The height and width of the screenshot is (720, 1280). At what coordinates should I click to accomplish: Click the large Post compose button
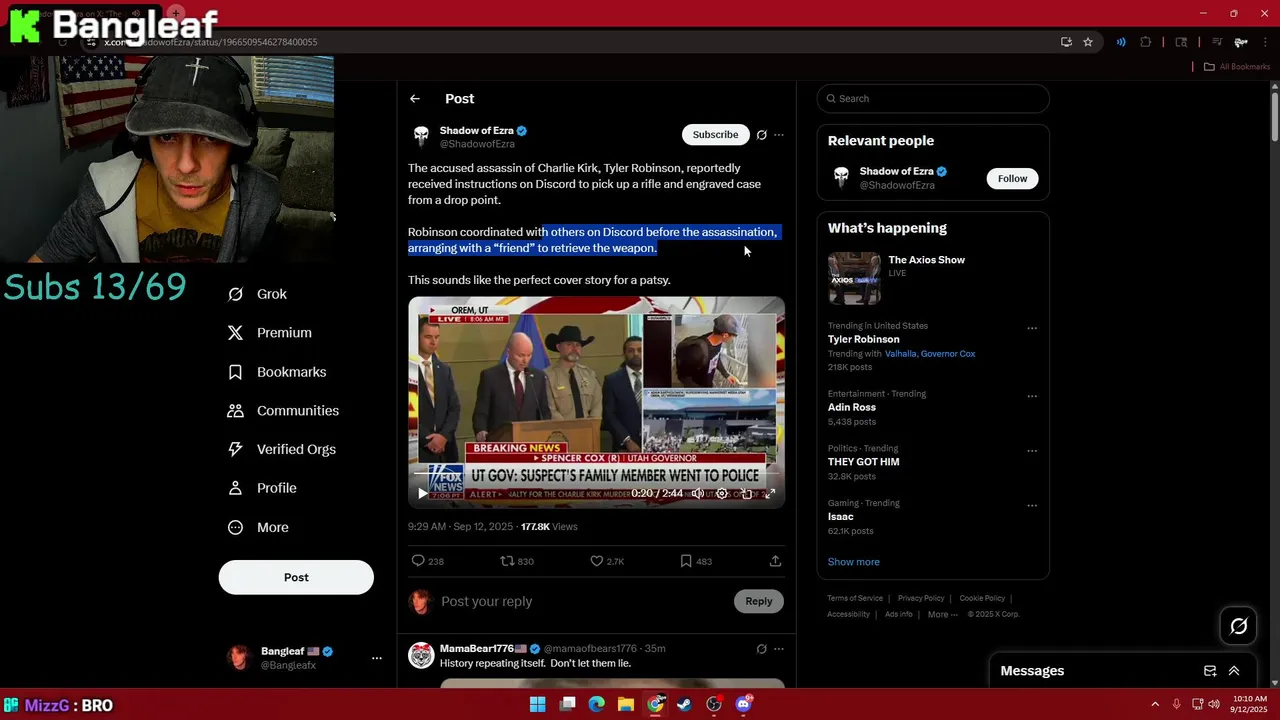296,577
